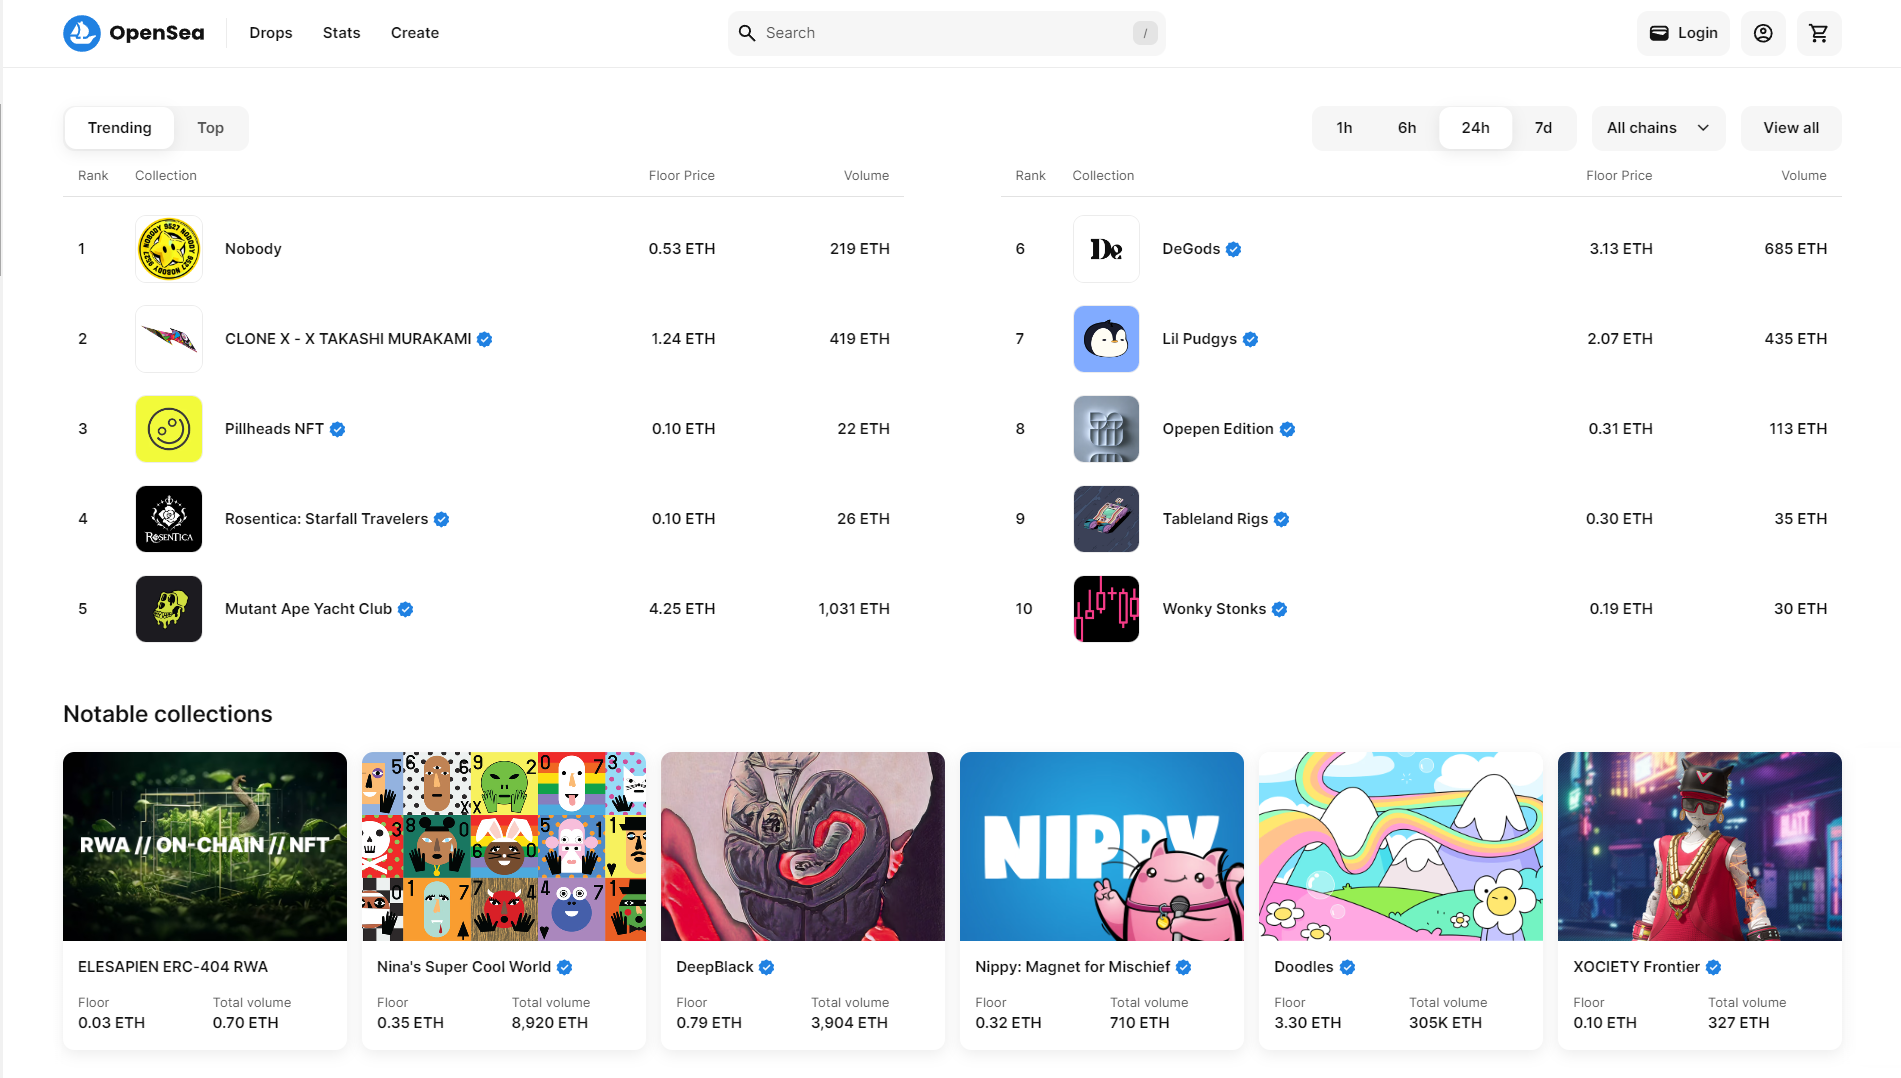
Task: Open the DeepBlack card image
Action: [803, 846]
